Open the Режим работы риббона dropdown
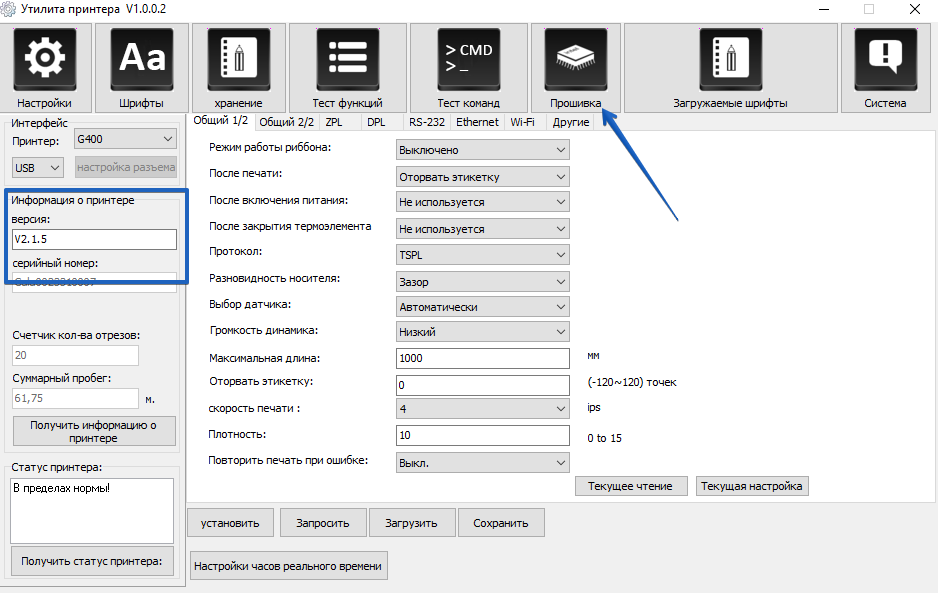 482,150
